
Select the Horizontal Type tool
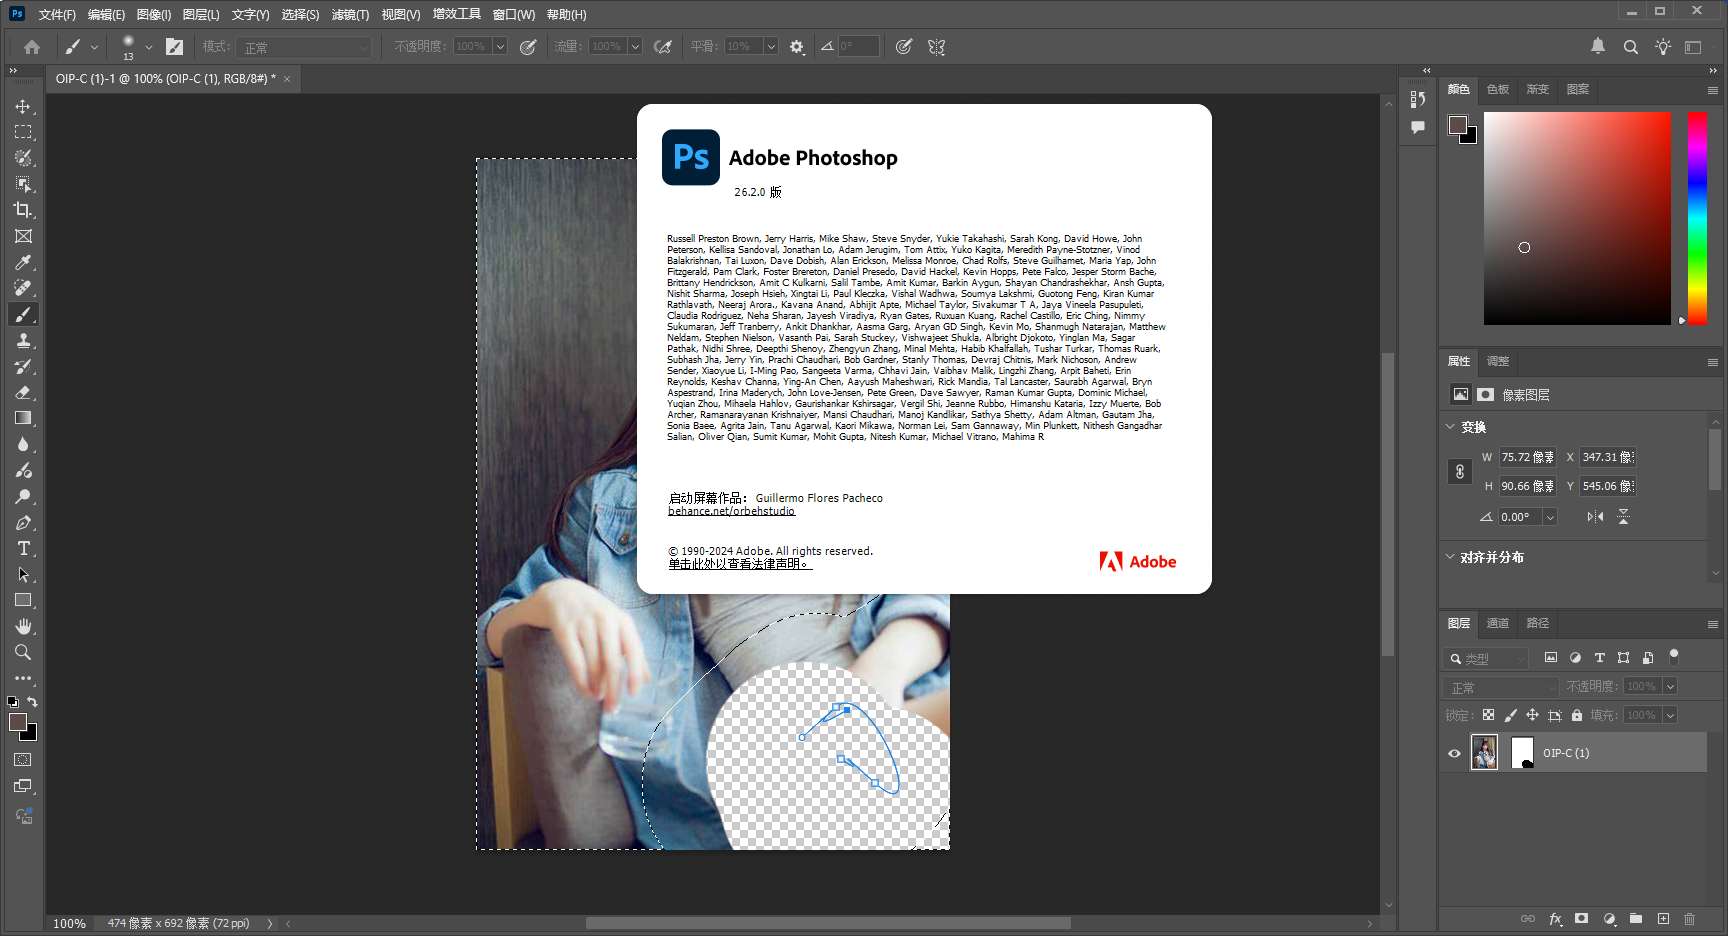(x=23, y=548)
